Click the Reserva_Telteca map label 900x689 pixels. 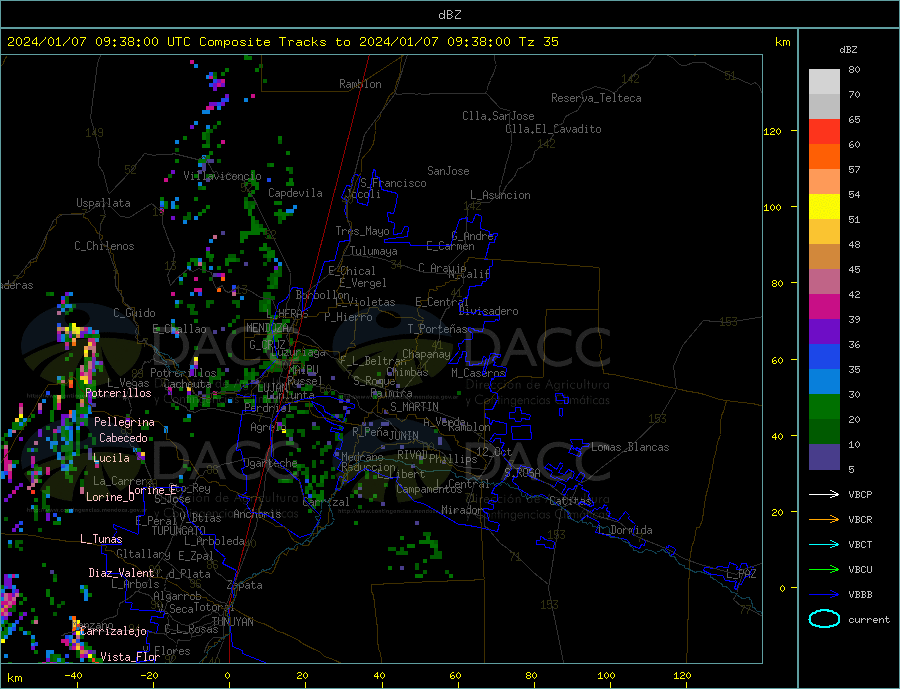596,98
